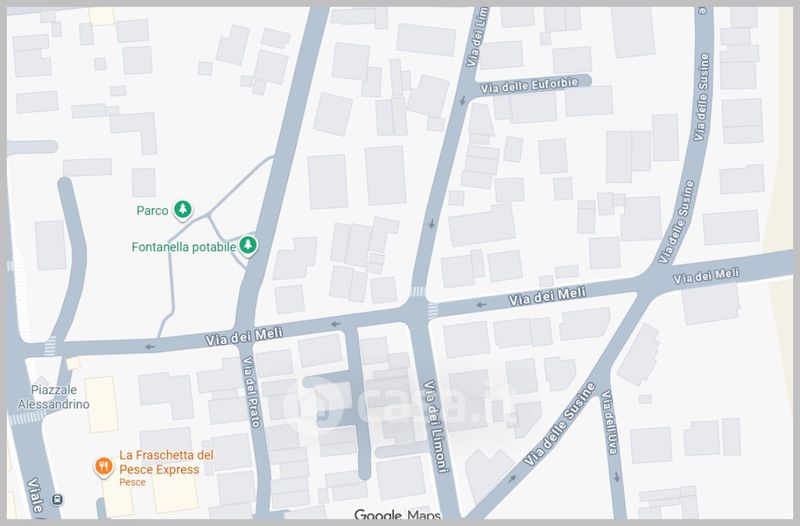Screen dimensions: 800x526
Task: Click the pedestrian crossing below Piazzale Alessandrino
Action: pyautogui.click(x=27, y=417)
